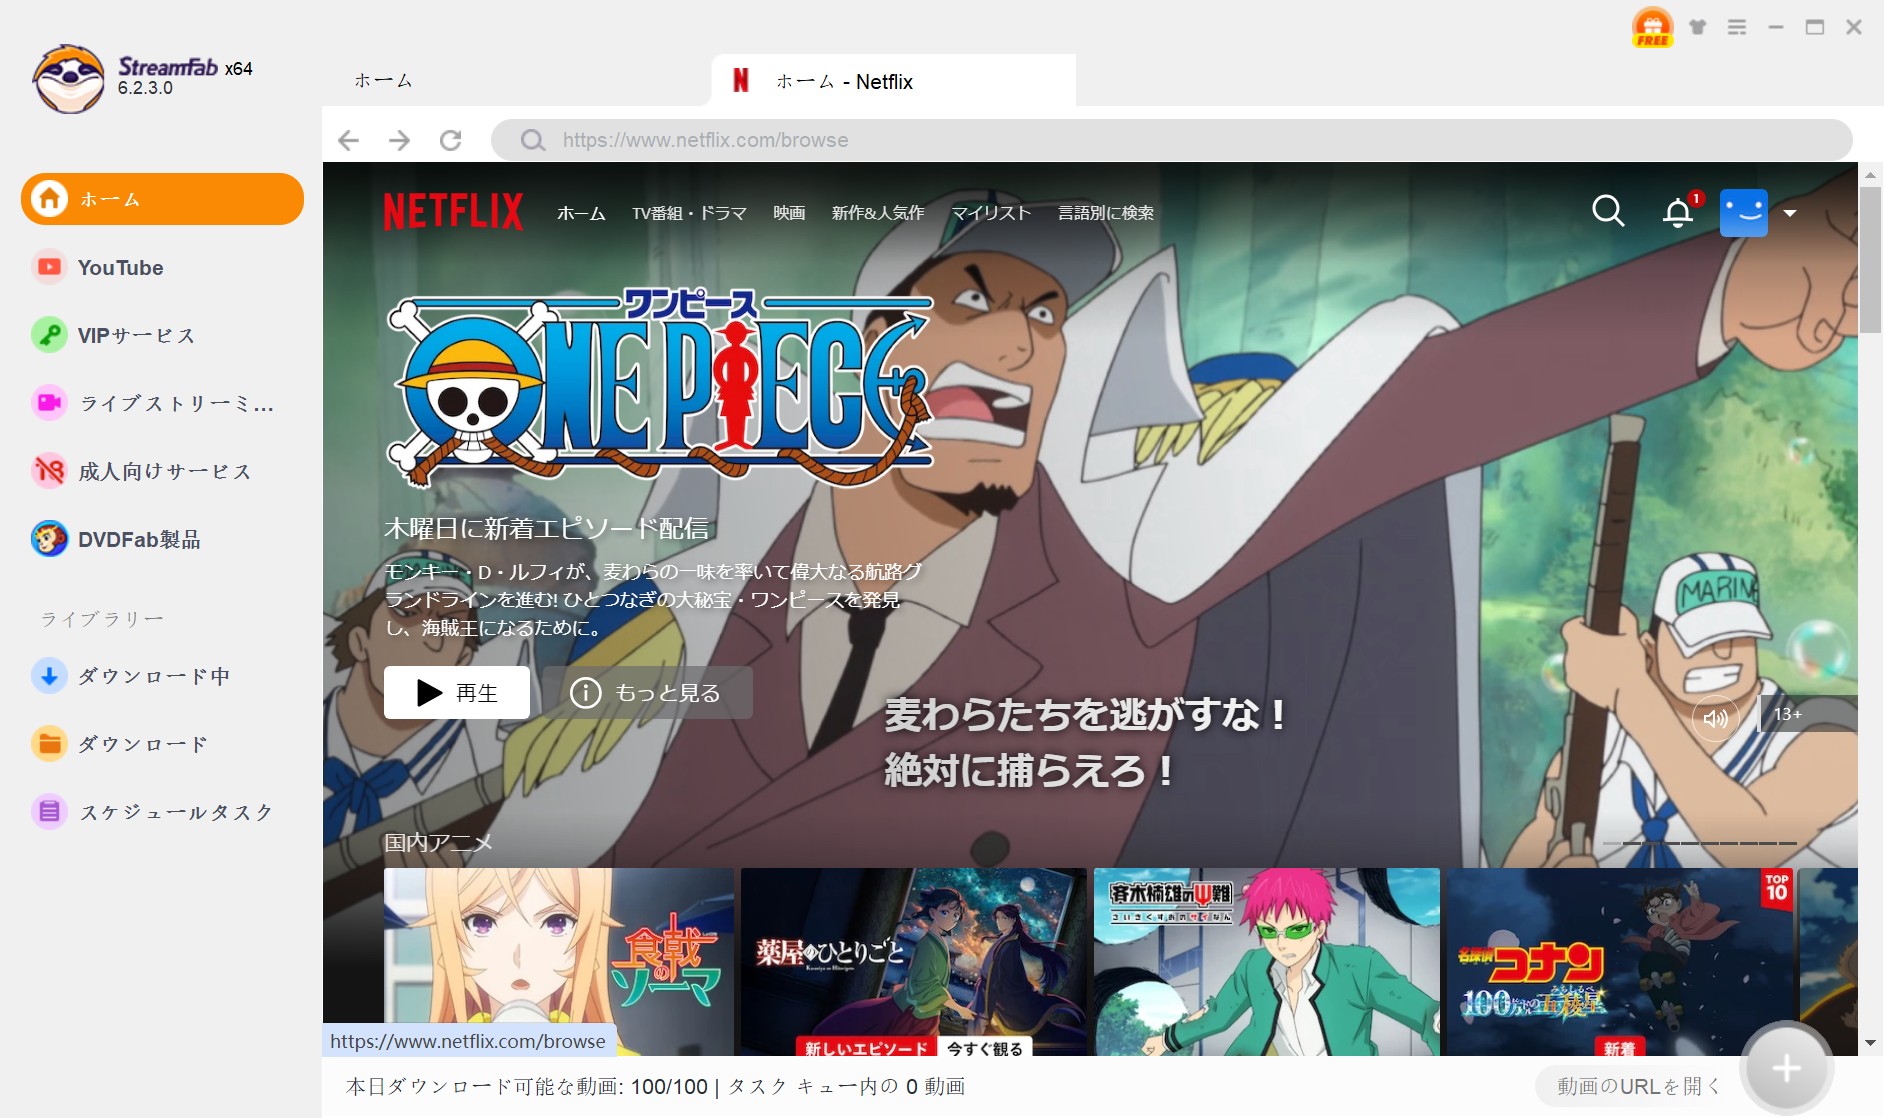Open the StreamFab hamburger menu
The height and width of the screenshot is (1118, 1884).
(x=1737, y=27)
